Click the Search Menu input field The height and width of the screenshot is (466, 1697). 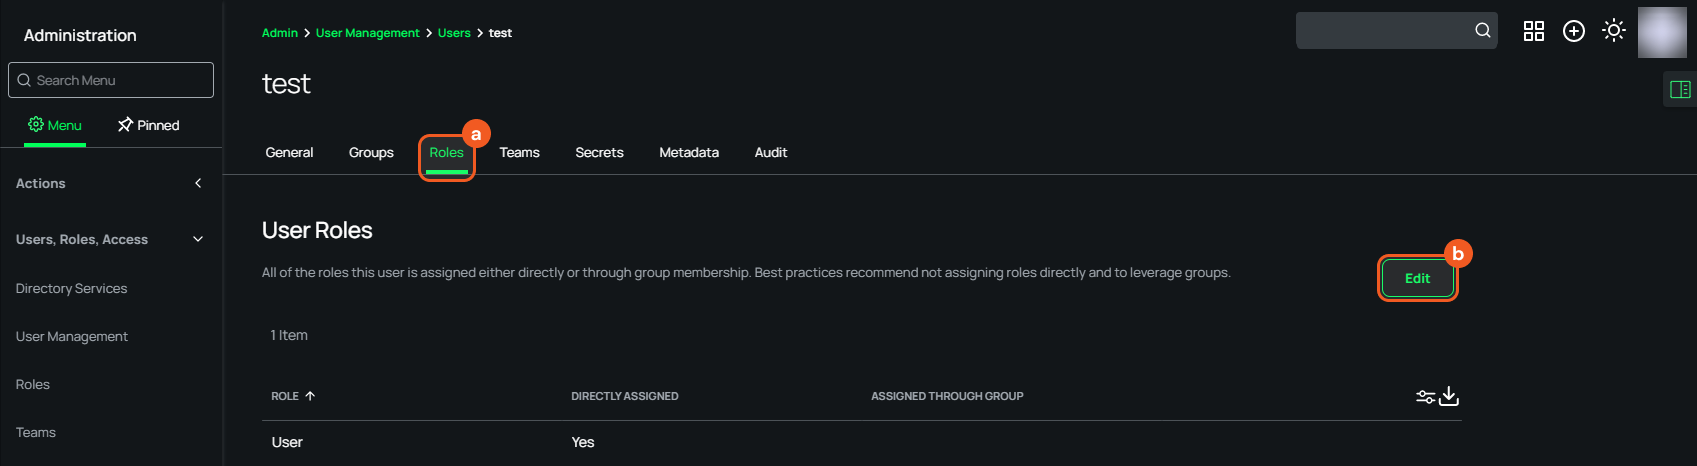[111, 80]
